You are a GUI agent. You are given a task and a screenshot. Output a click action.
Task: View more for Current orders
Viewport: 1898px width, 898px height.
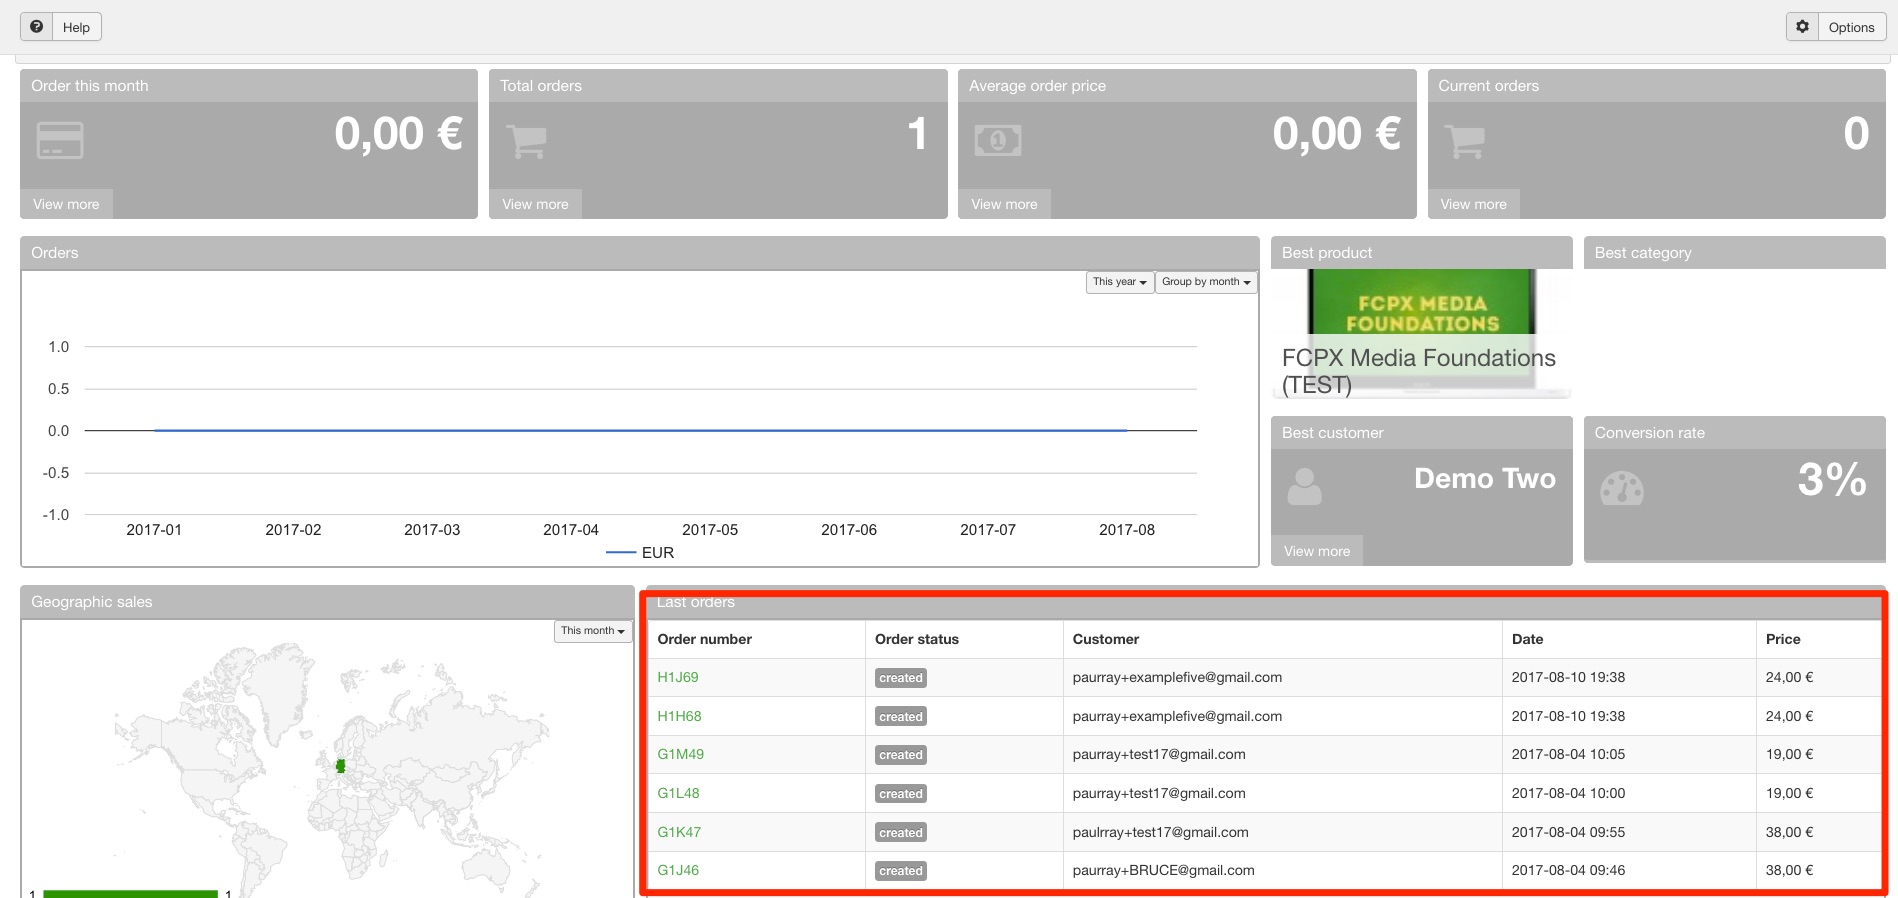[1473, 204]
